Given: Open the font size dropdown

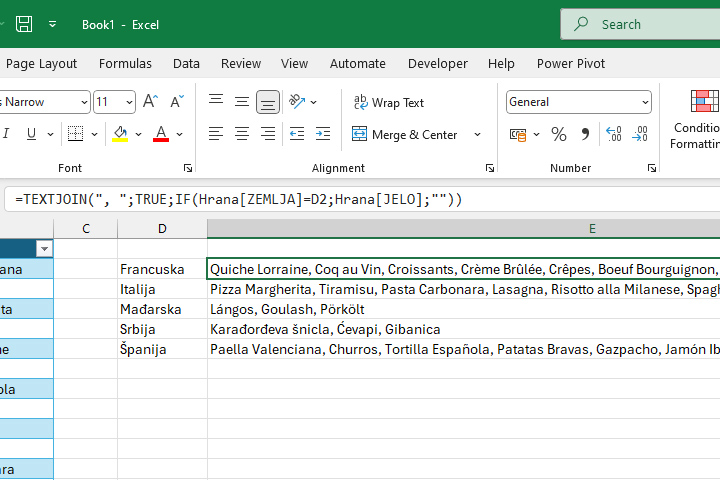Looking at the screenshot, I should [129, 102].
